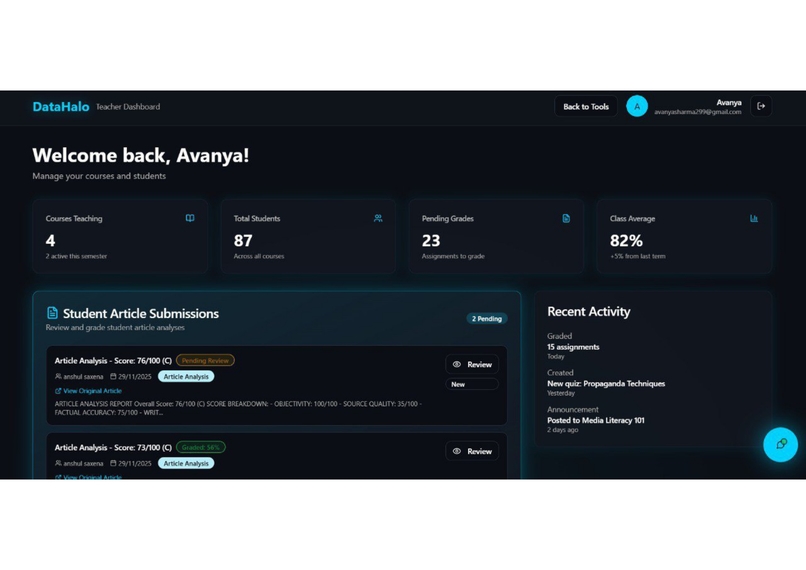Screen dimensions: 806x570
Task: Click Review for the 76/100 article analysis
Action: (x=471, y=364)
